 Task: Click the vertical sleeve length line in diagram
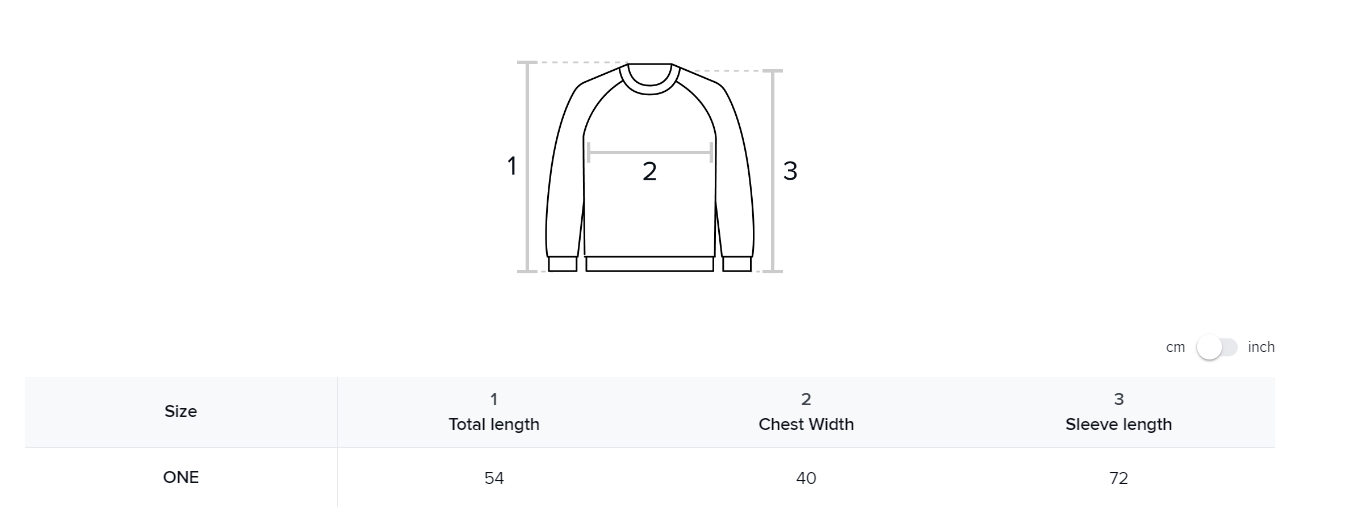pos(773,170)
